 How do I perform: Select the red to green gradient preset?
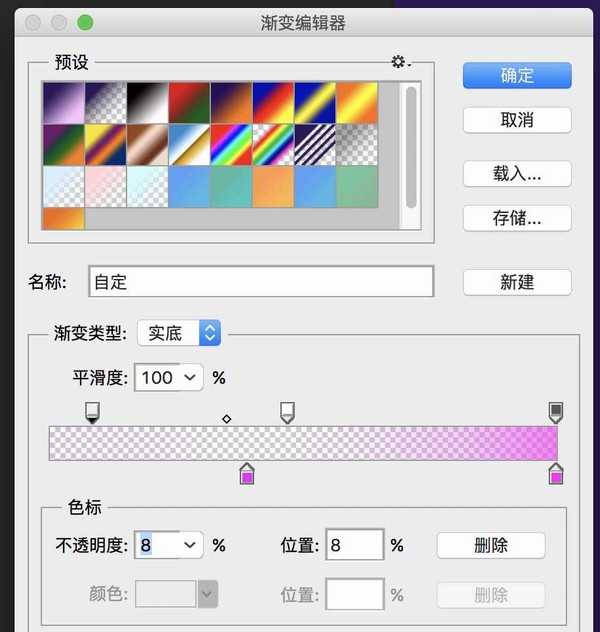189,102
